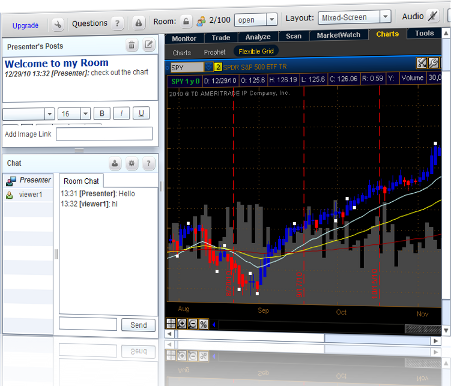The height and width of the screenshot is (386, 451).
Task: Click the room lock icon
Action: coord(186,21)
